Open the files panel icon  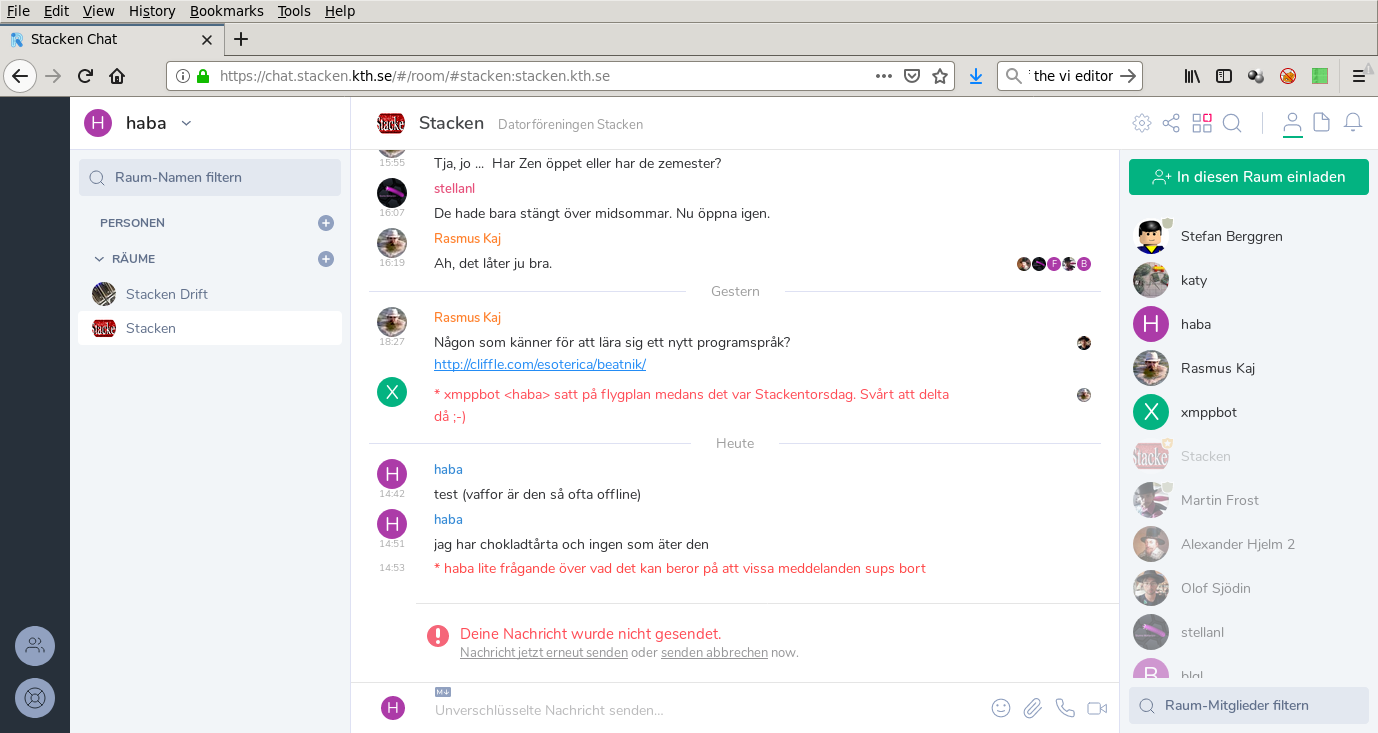1321,123
